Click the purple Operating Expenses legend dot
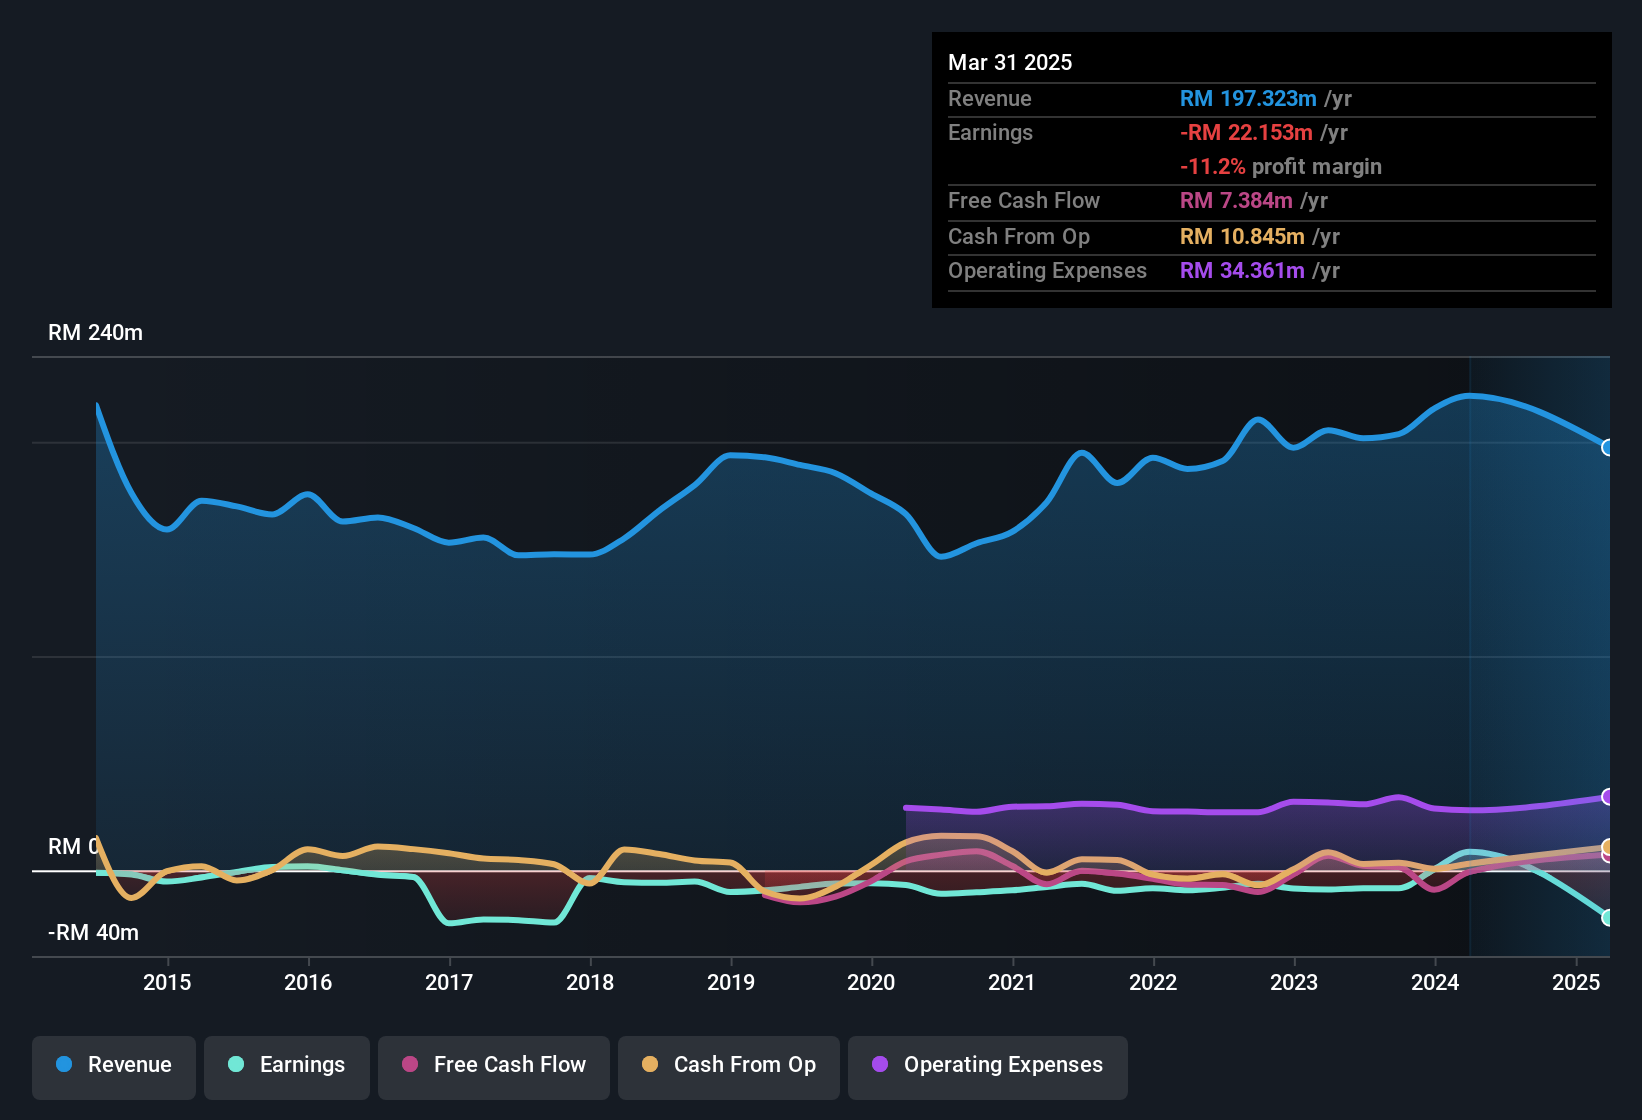This screenshot has height=1120, width=1642. coord(880,1064)
